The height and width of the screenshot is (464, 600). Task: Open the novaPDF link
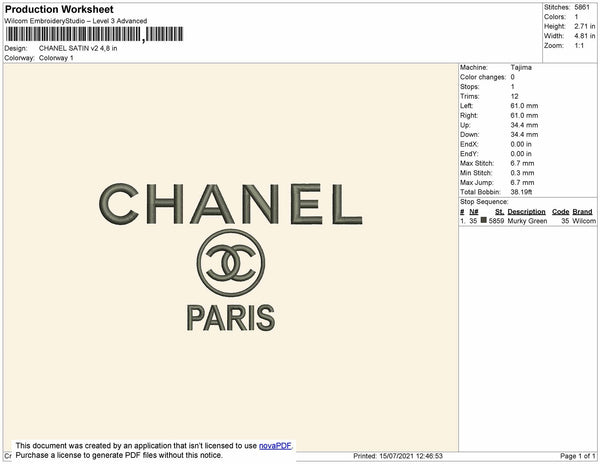(x=275, y=446)
